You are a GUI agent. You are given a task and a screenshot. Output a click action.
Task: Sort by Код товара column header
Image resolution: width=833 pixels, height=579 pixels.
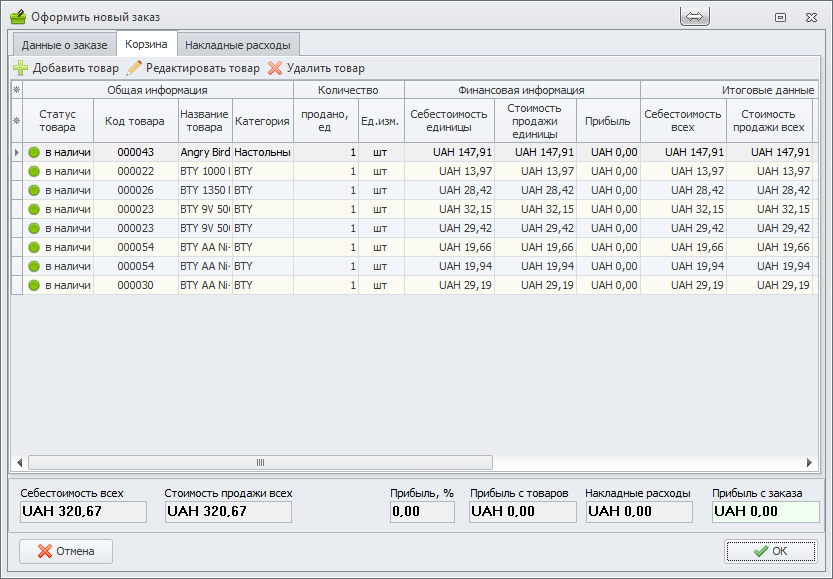[x=135, y=121]
